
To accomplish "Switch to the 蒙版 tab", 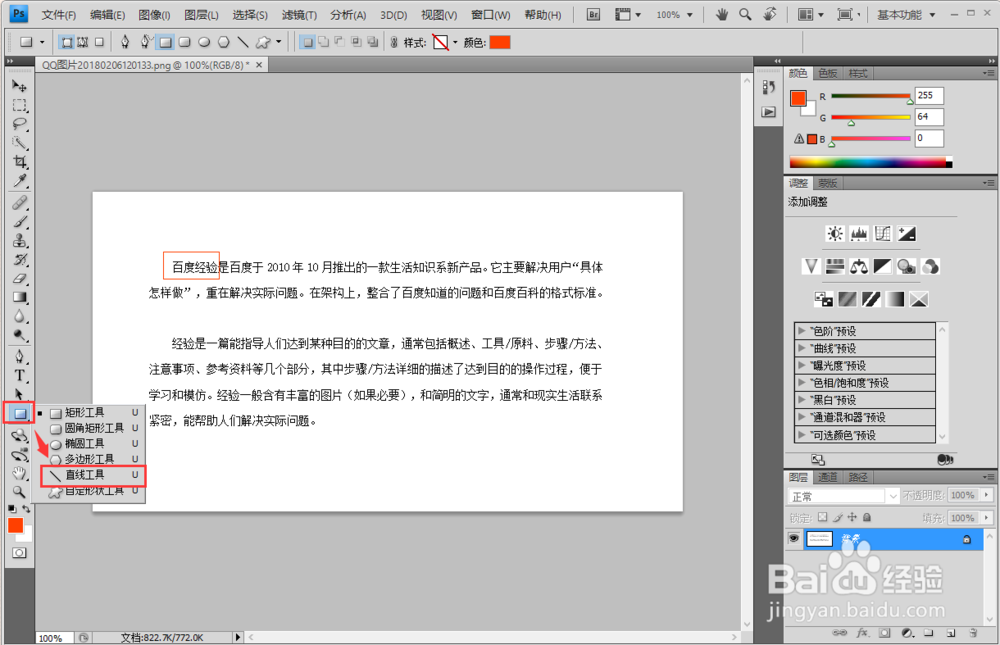I will (828, 183).
